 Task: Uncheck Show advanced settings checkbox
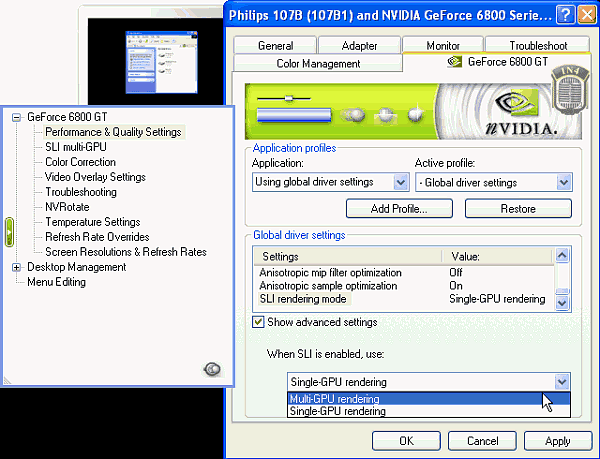pyautogui.click(x=259, y=322)
